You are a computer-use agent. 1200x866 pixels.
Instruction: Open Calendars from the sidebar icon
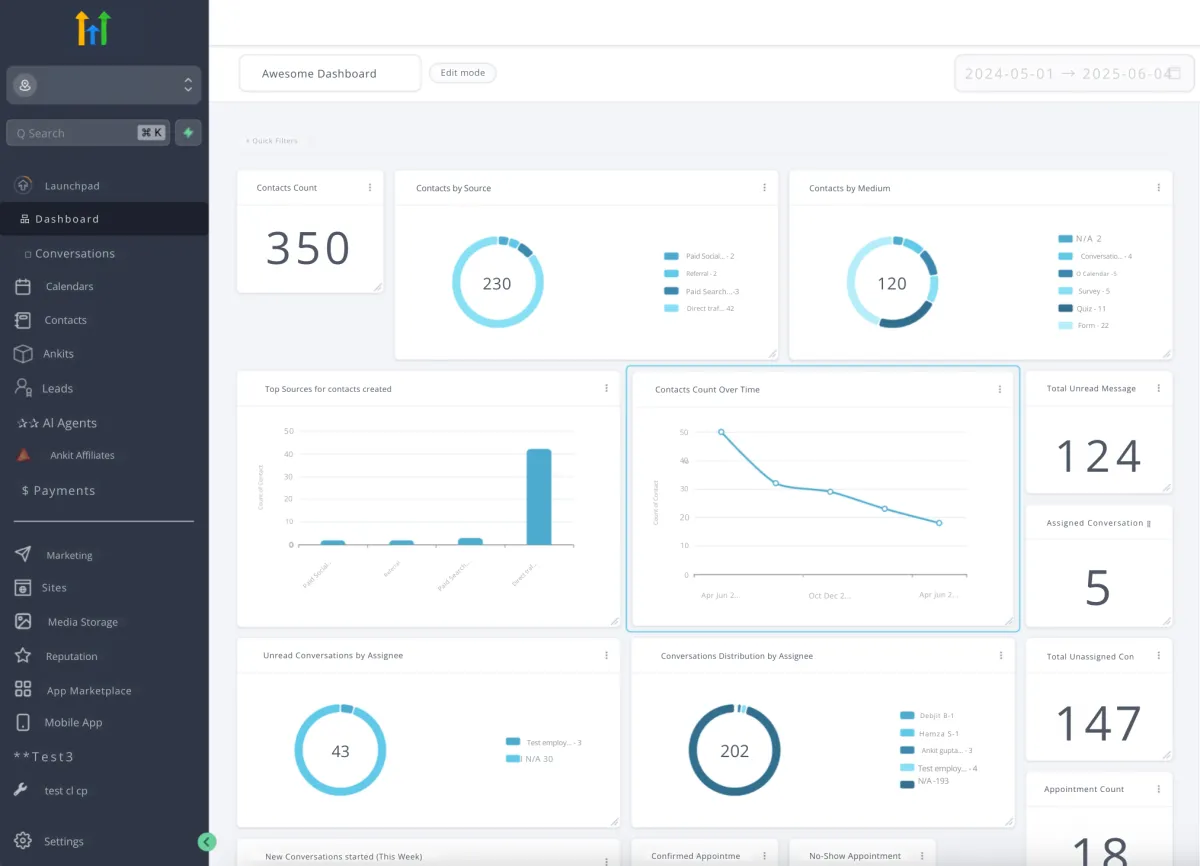(x=23, y=286)
